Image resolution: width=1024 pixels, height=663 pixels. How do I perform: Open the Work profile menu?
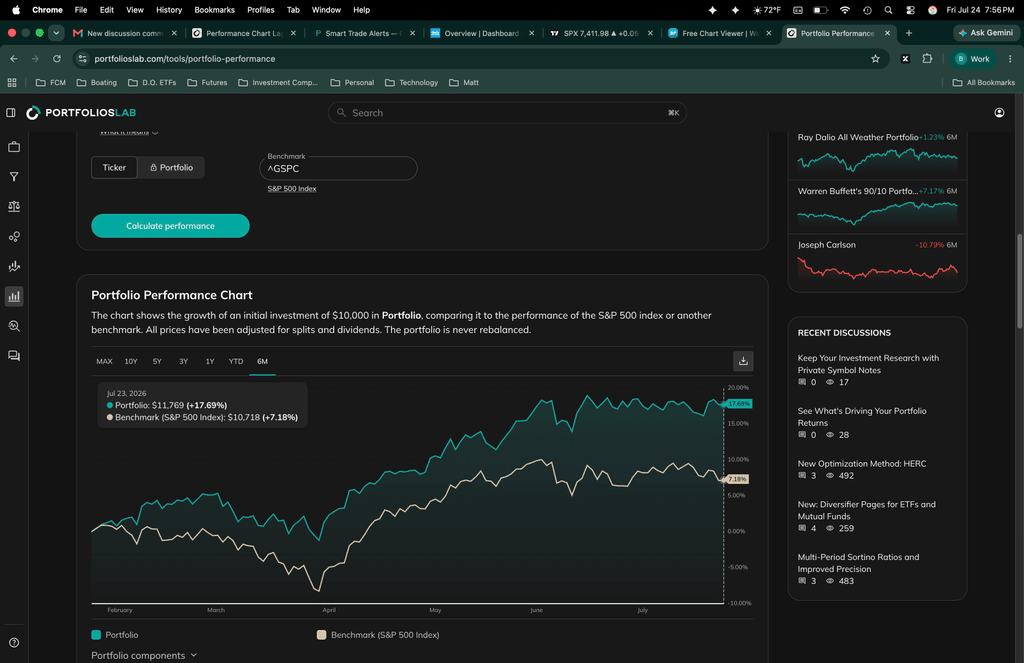click(972, 59)
